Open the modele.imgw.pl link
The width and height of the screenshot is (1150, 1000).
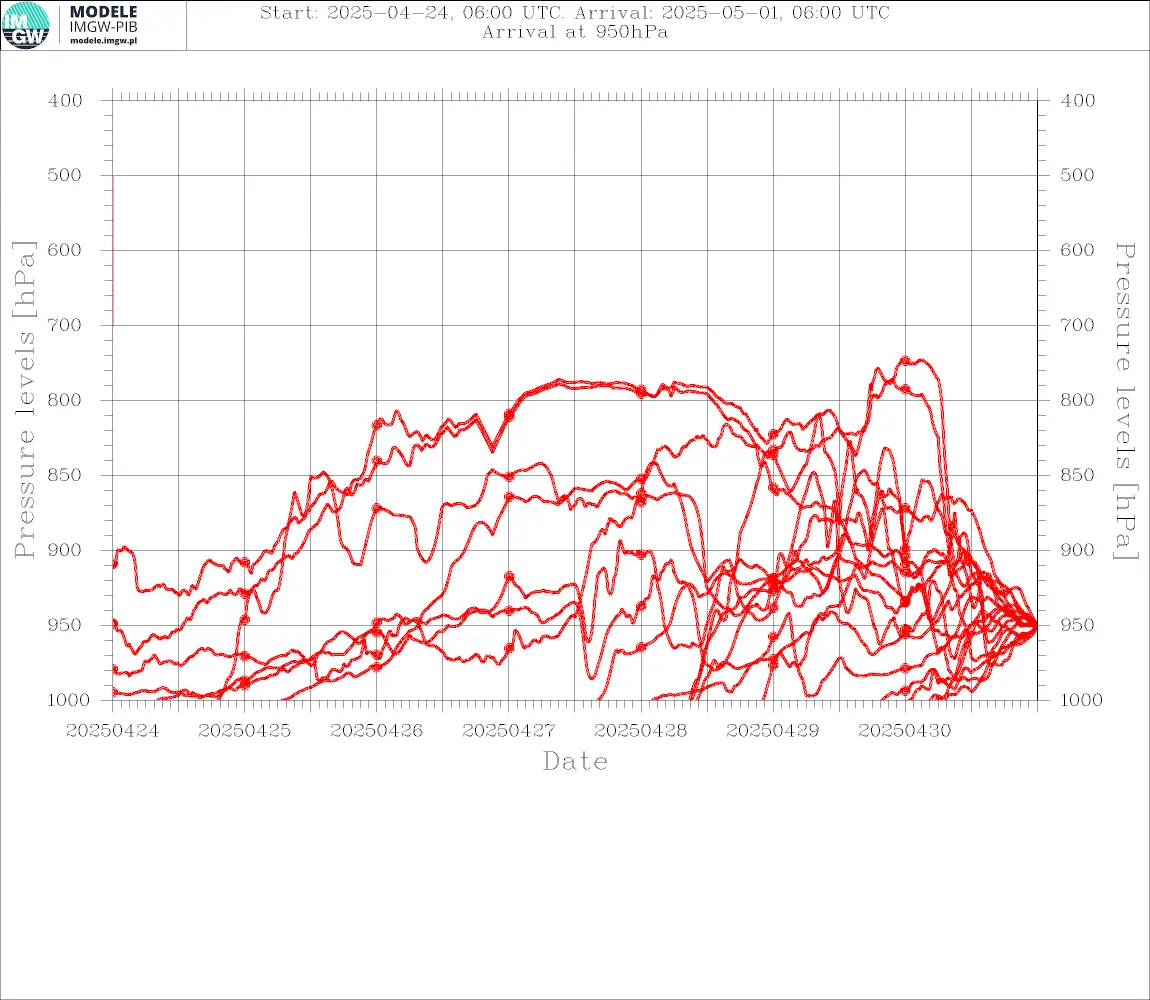pyautogui.click(x=103, y=41)
